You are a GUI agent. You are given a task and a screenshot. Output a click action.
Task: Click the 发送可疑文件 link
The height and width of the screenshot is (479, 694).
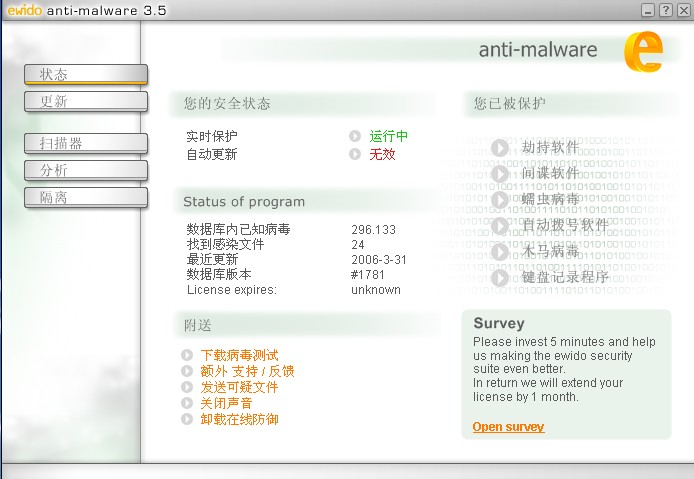(239, 387)
